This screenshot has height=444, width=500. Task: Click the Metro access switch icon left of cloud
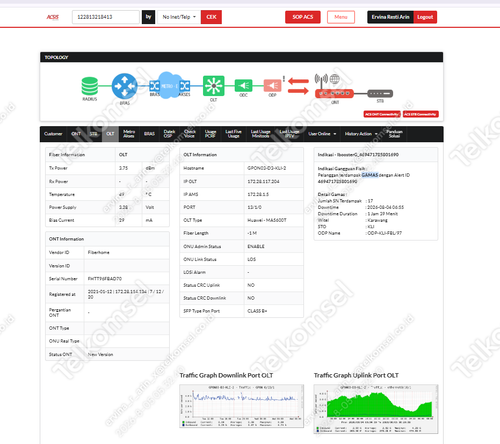[x=154, y=86]
